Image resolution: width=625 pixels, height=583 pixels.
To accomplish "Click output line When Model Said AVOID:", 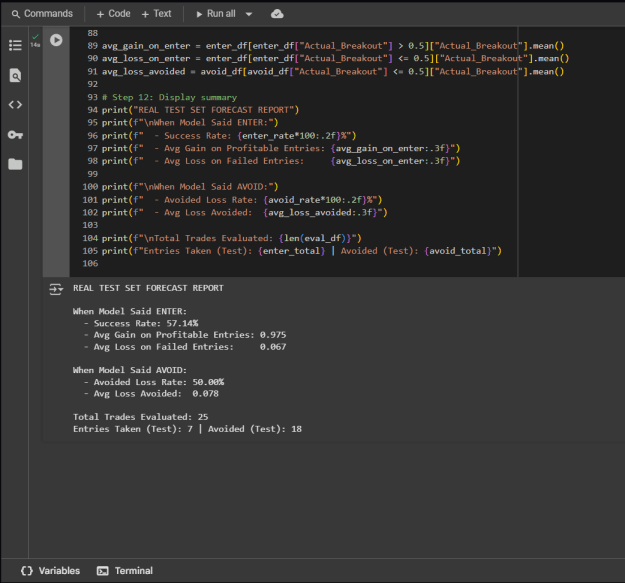I will tap(130, 370).
